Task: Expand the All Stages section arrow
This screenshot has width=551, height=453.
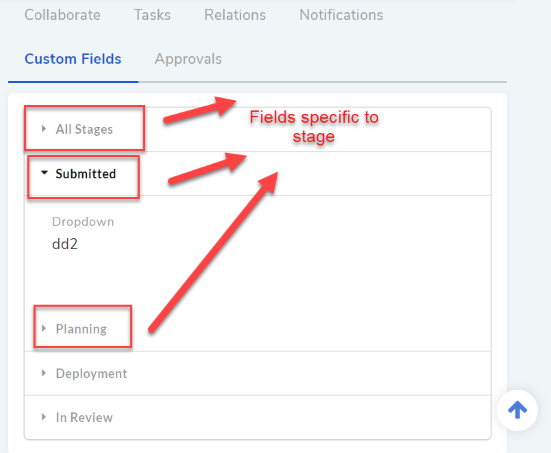Action: click(x=44, y=129)
